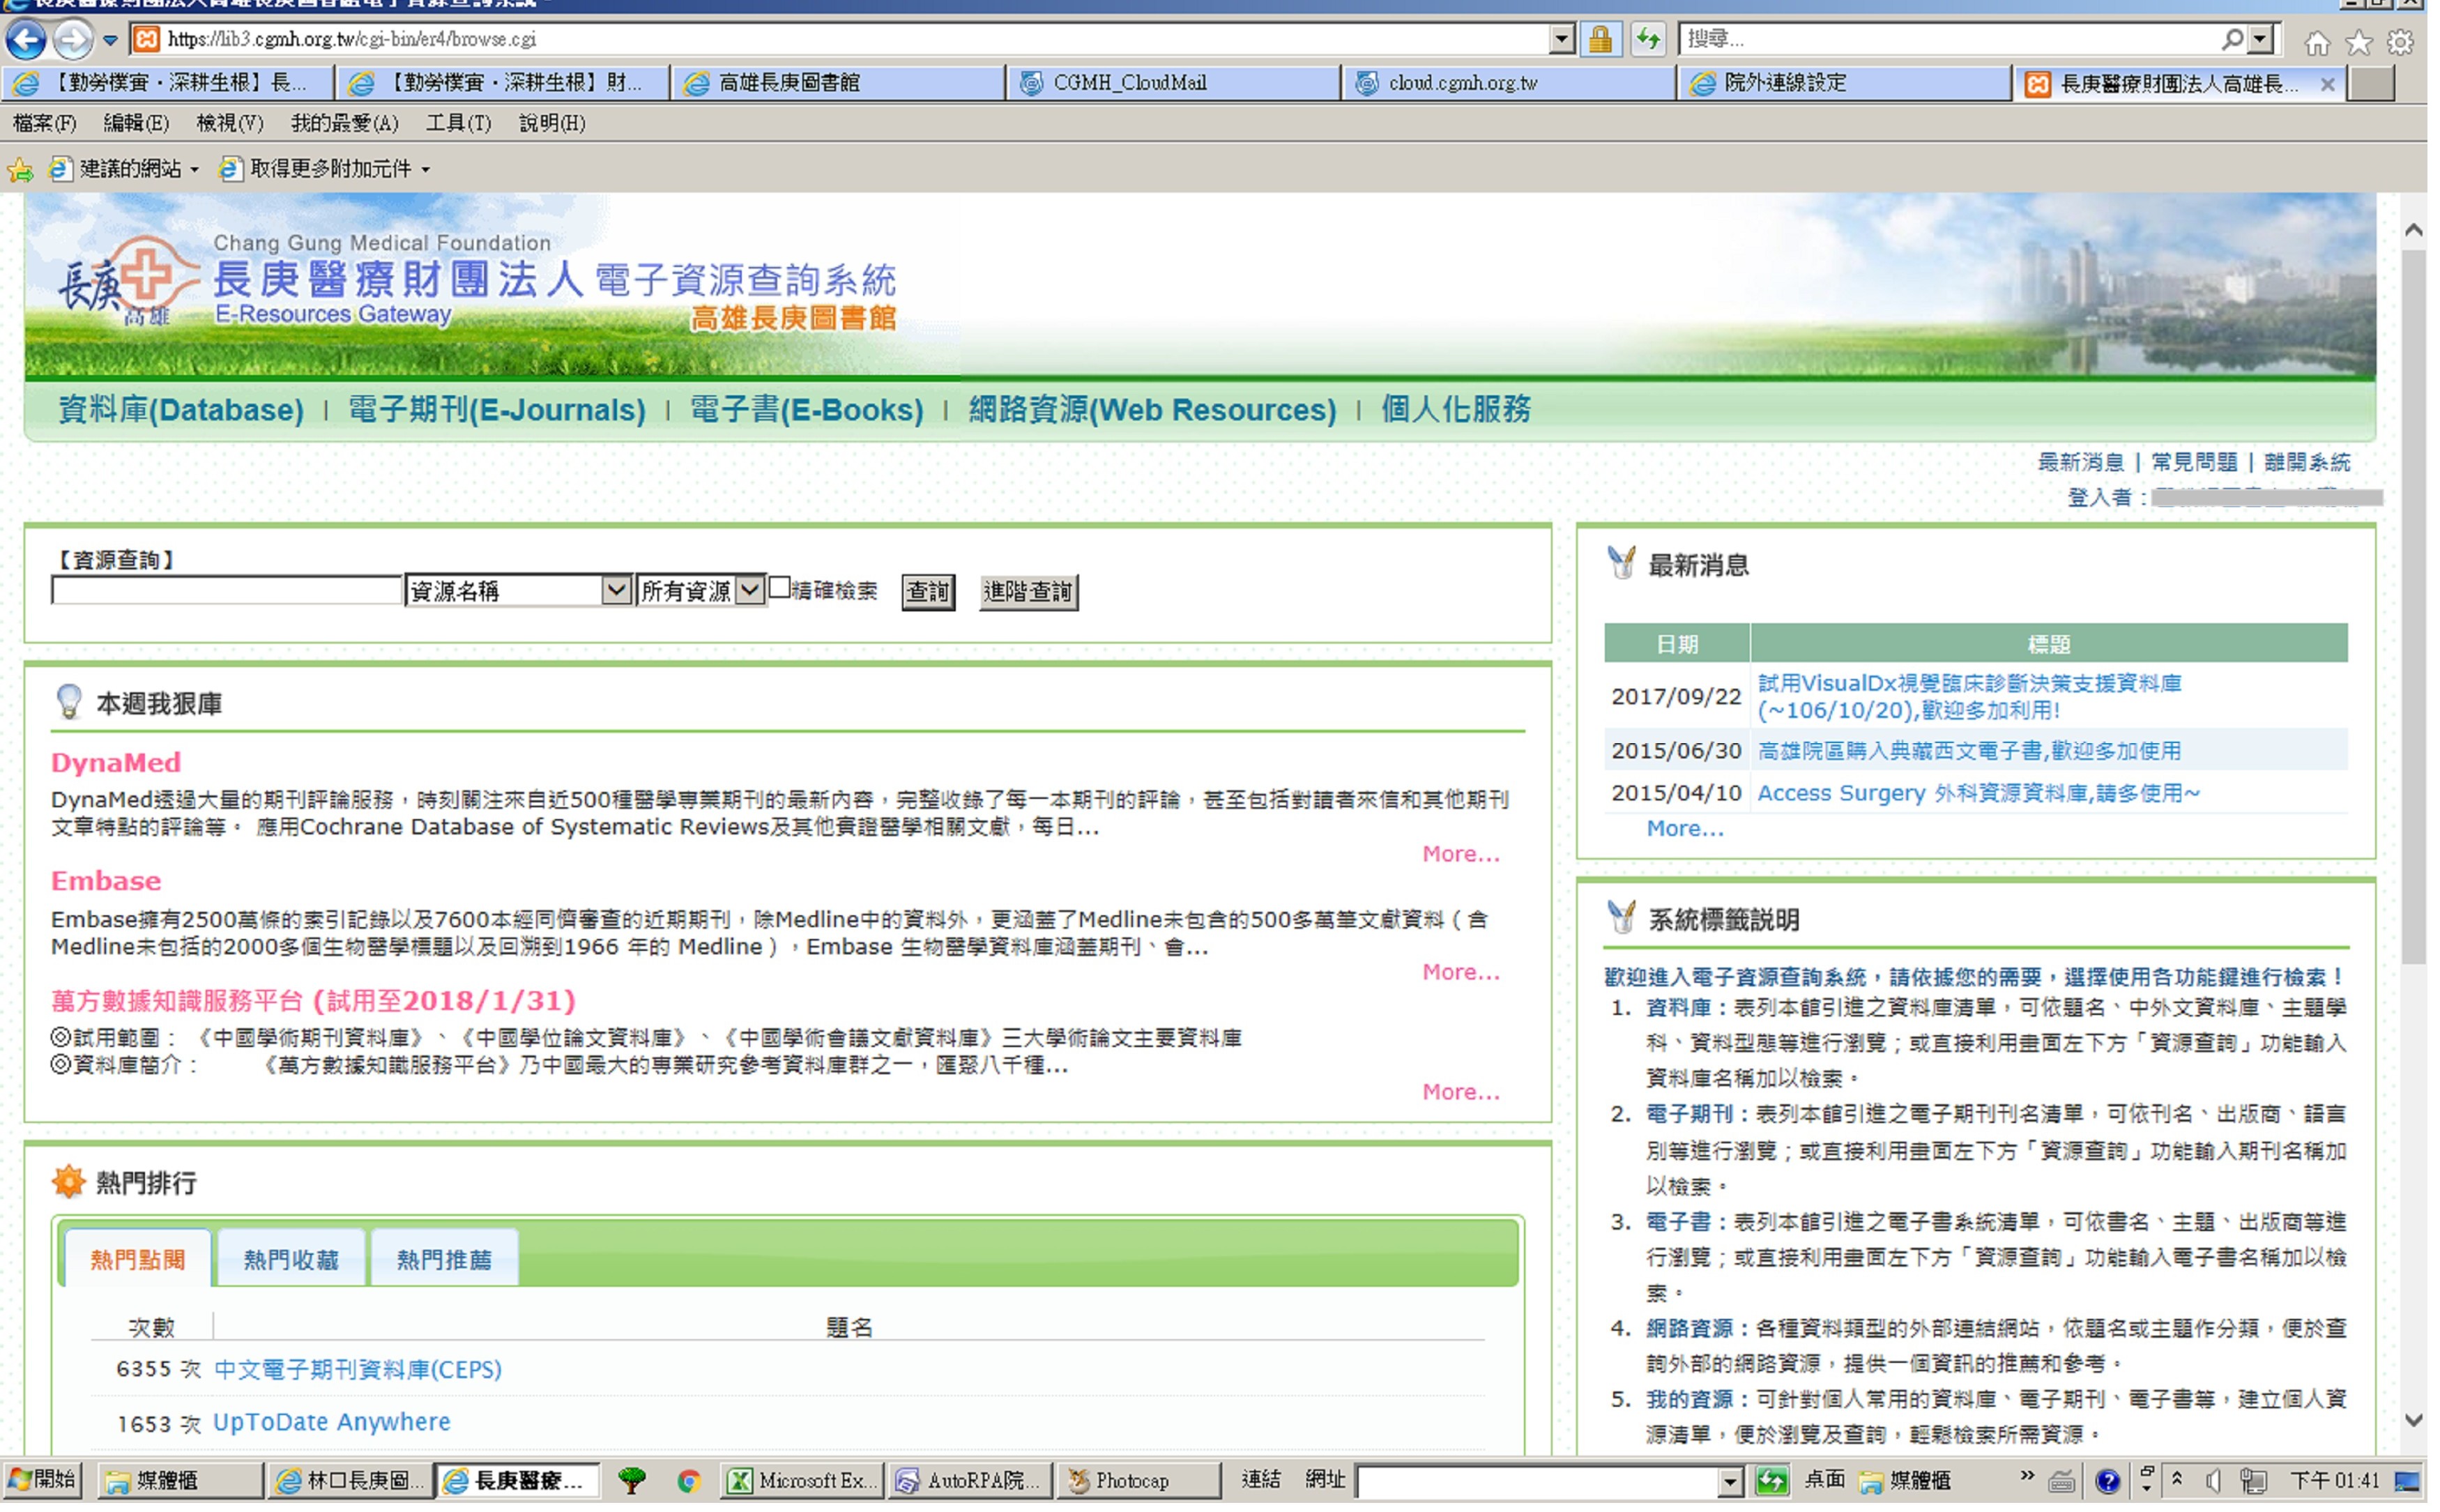Open Microsoft Excel from the taskbar
The height and width of the screenshot is (1512, 2440).
coord(803,1483)
